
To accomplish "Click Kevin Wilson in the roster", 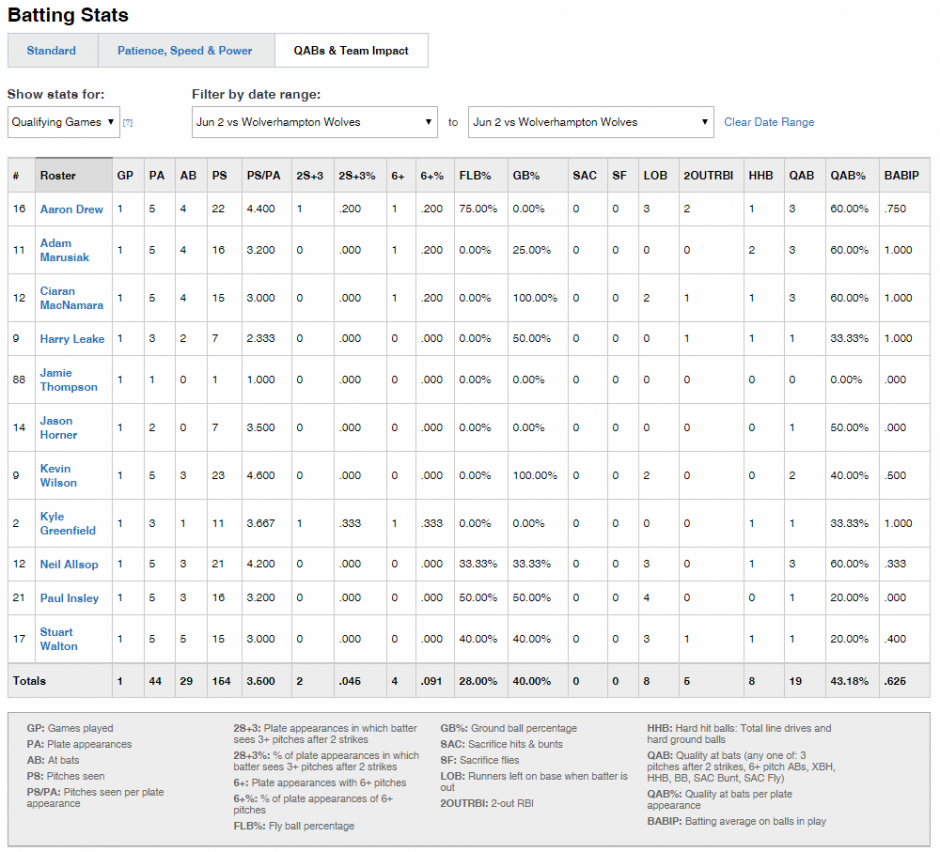I will (x=58, y=475).
